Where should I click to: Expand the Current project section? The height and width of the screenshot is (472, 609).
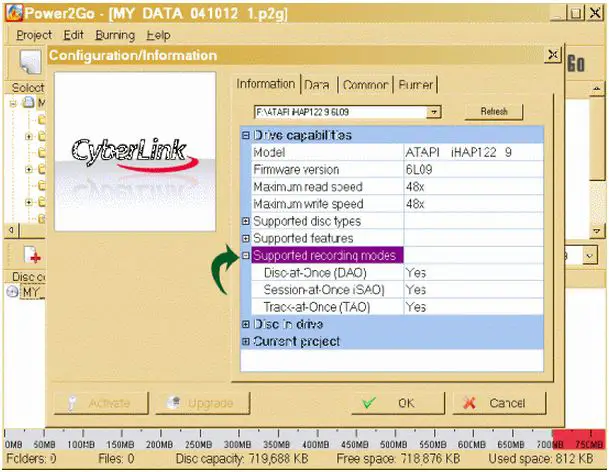tap(245, 341)
